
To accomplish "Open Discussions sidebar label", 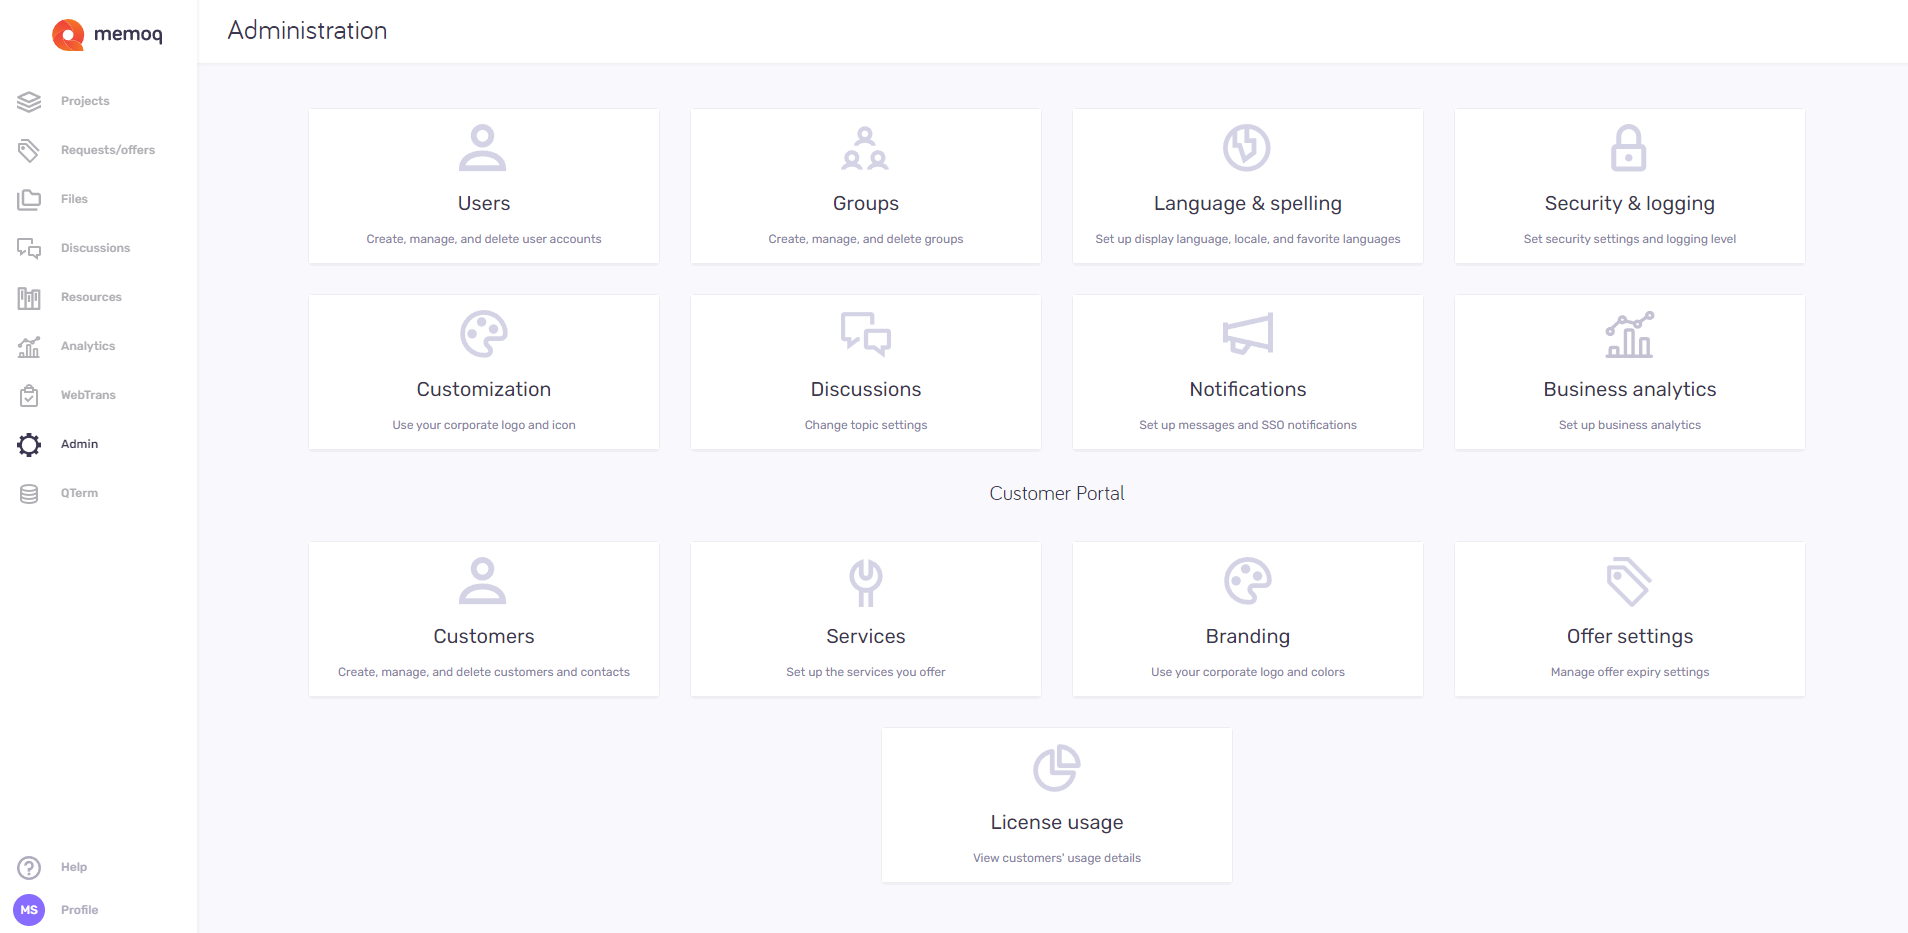I will (95, 248).
